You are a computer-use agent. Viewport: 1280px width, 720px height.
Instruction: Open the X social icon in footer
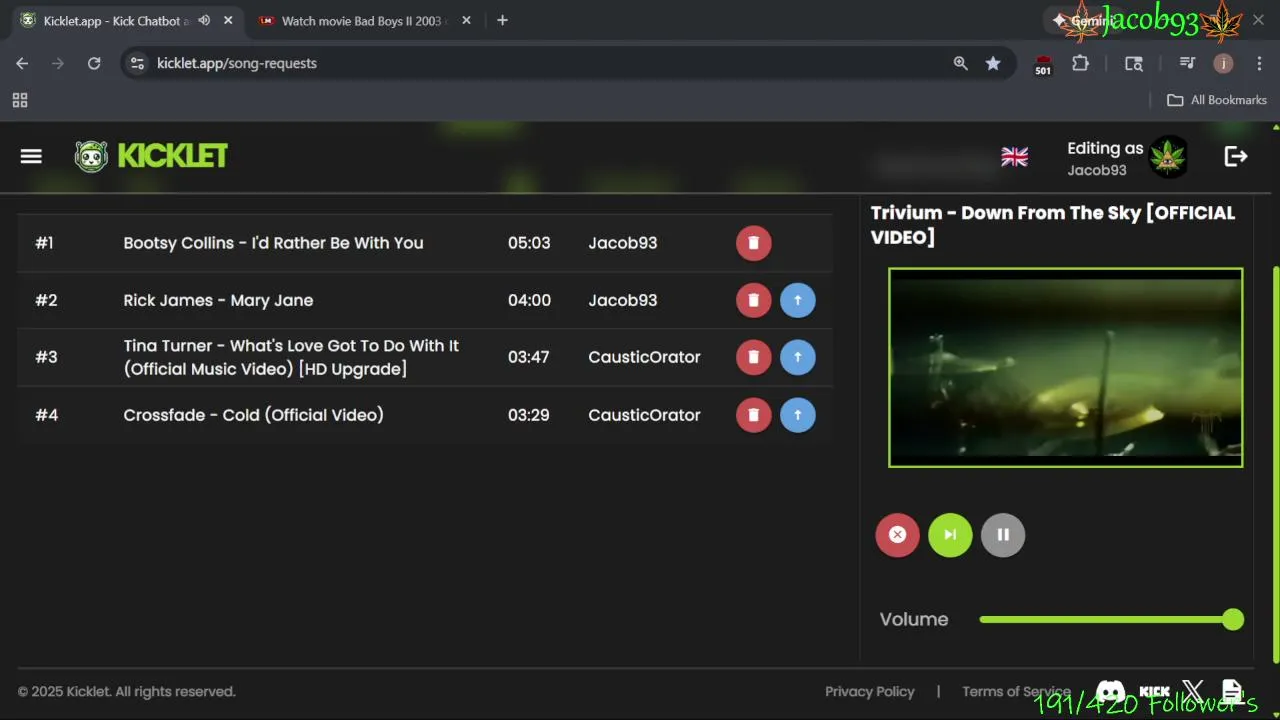(1193, 692)
